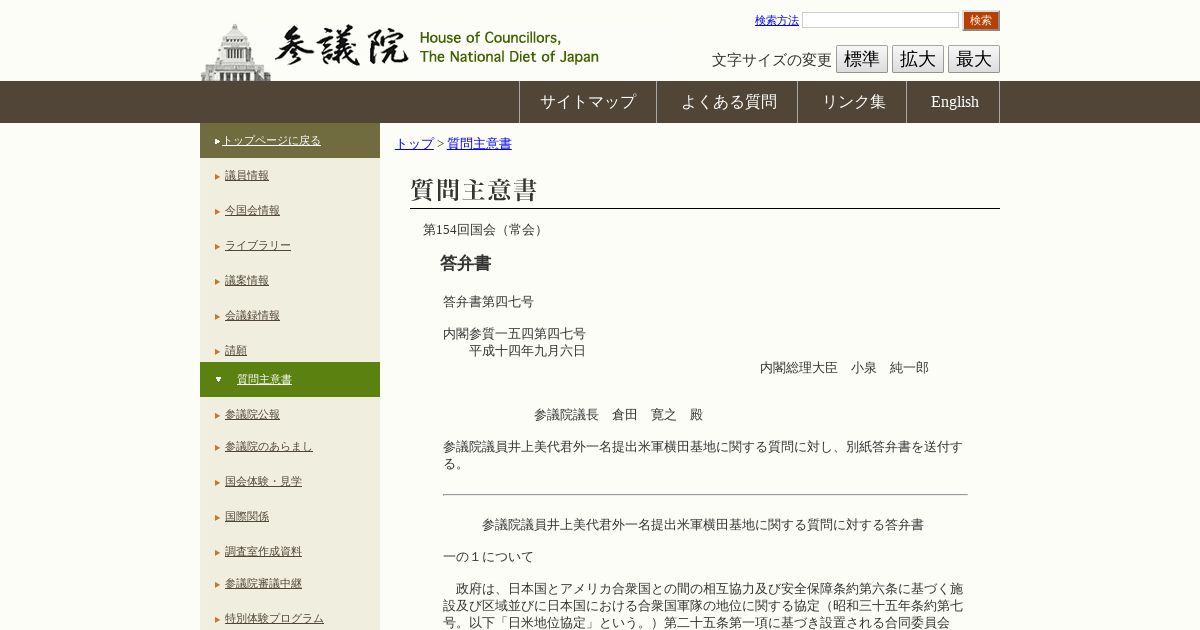The image size is (1200, 630).
Task: Open 参議院審議中継 in the sidebar
Action: click(263, 583)
